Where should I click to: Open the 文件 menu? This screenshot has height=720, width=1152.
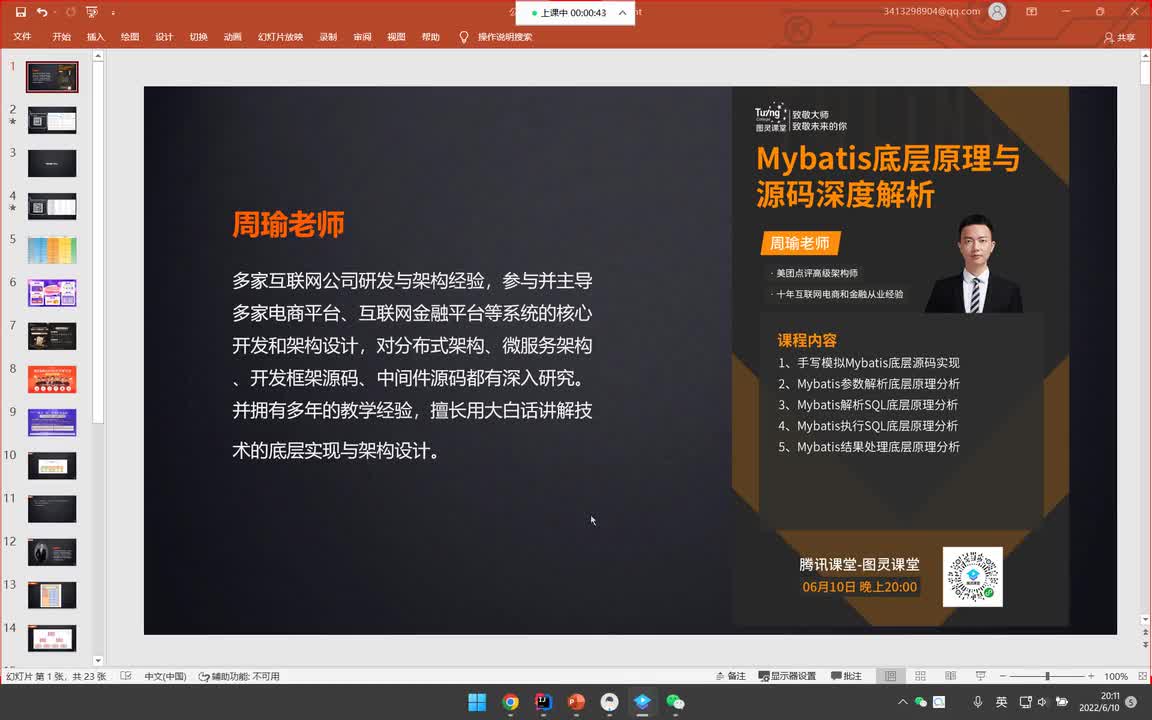(x=22, y=37)
